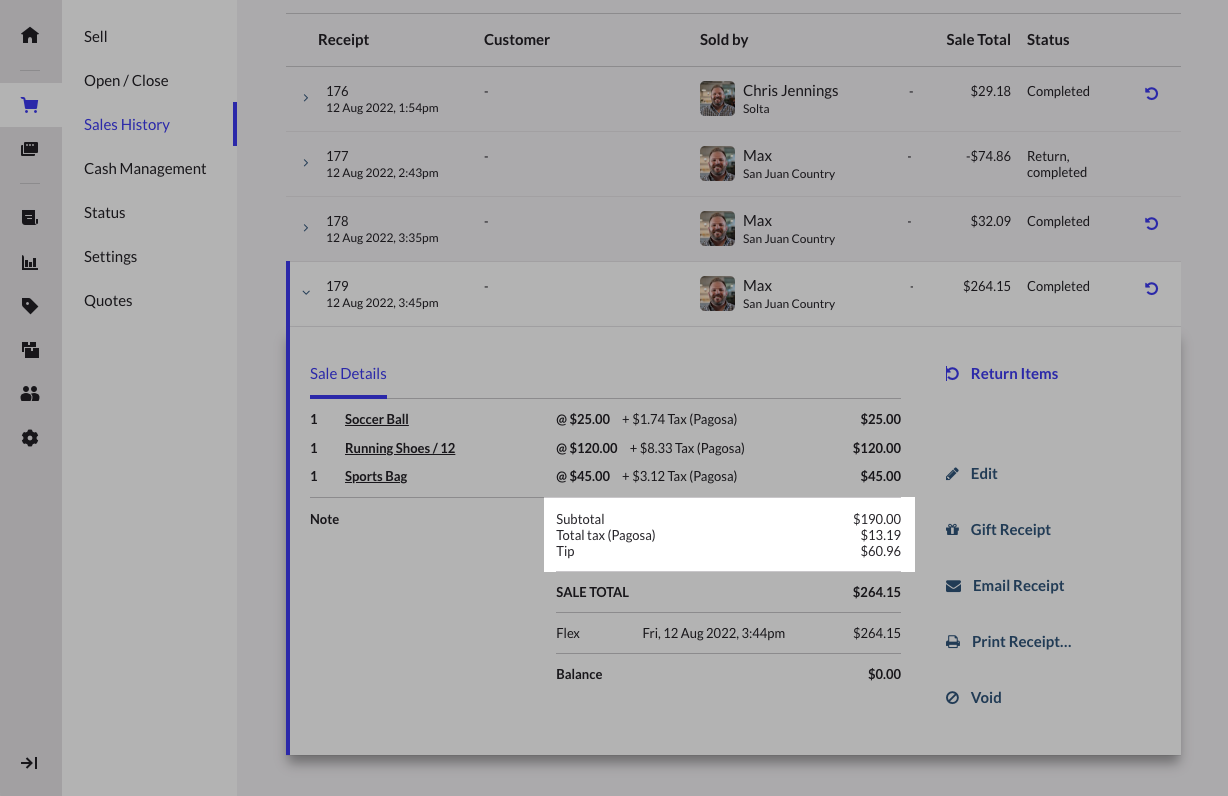Collapse the expanded receipt 179 row
Image resolution: width=1228 pixels, height=796 pixels.
(x=306, y=293)
